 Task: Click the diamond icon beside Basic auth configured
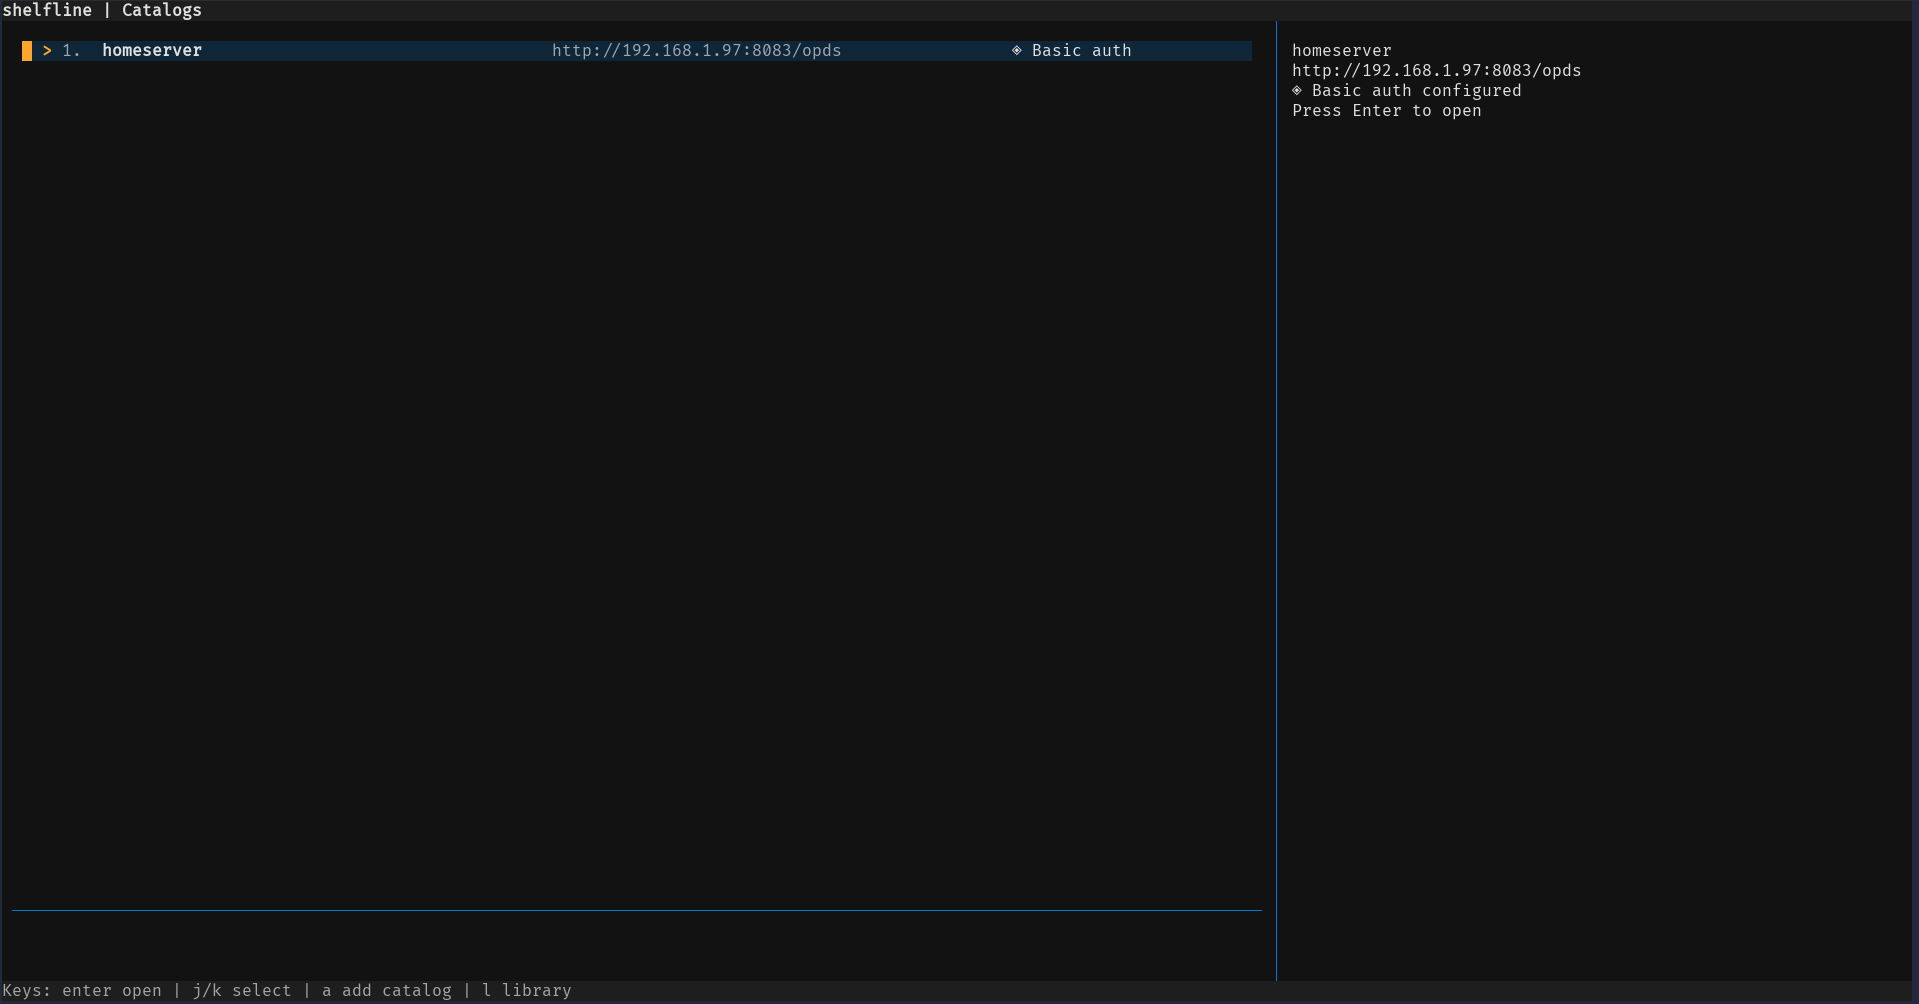1297,90
